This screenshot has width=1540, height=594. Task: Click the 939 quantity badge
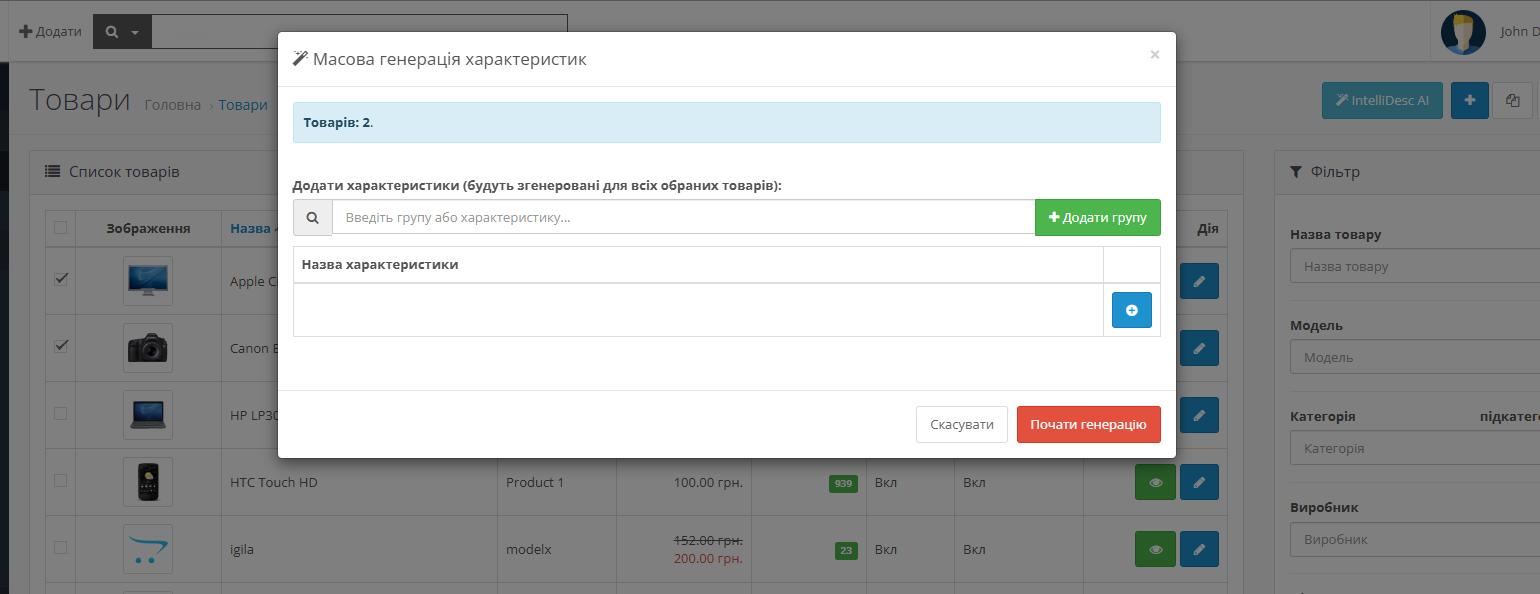point(843,484)
